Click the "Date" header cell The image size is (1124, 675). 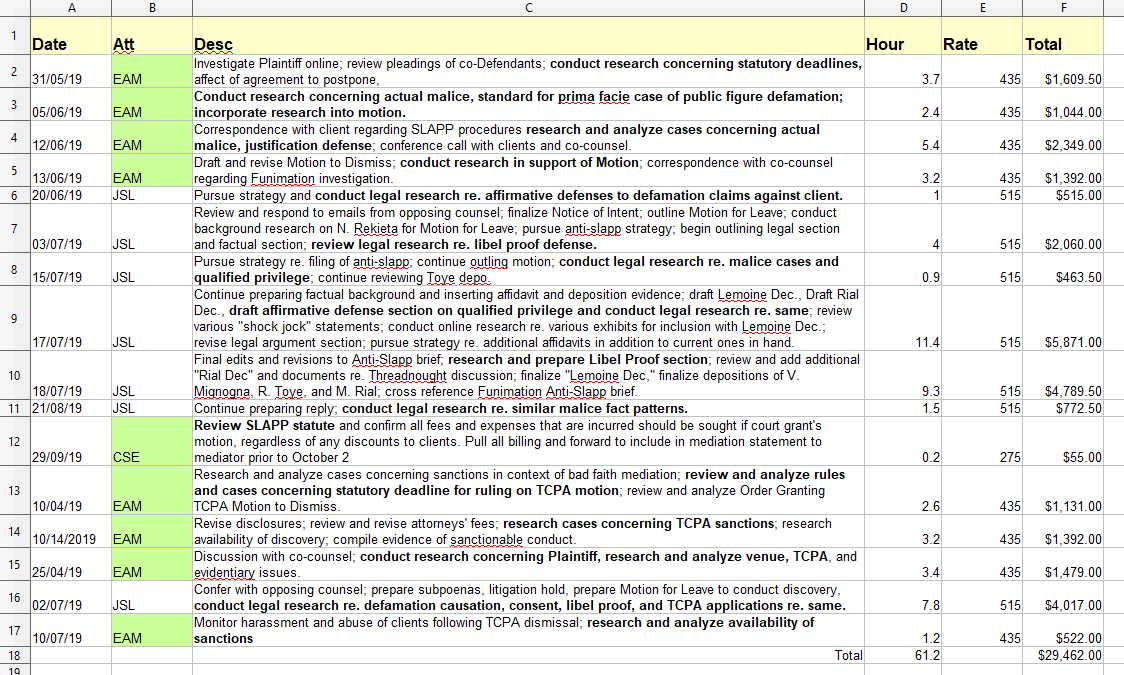point(71,36)
